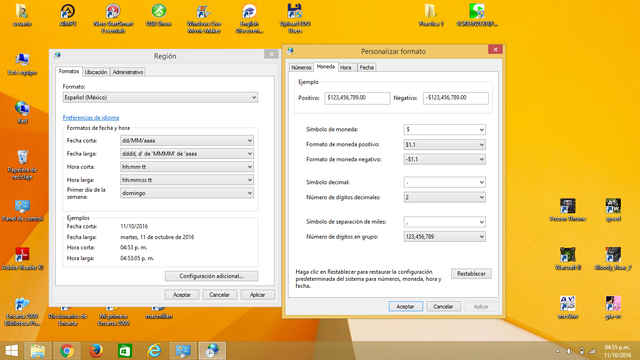640x360 pixels.
Task: Open Símbolo de separación de miles dropdown
Action: (444, 222)
